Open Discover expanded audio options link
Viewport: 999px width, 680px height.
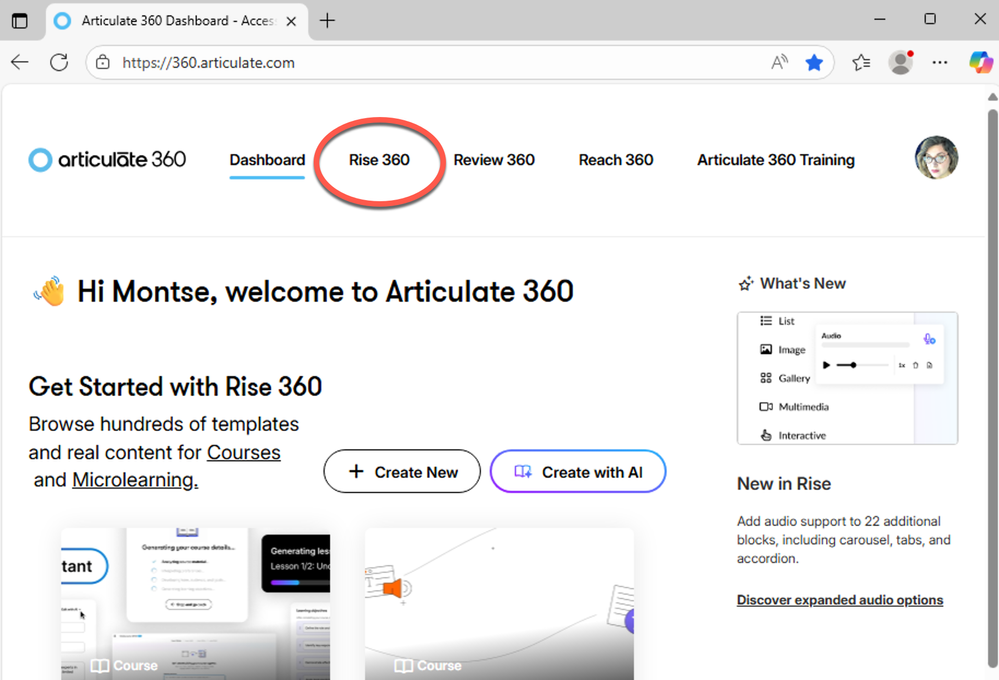[840, 600]
